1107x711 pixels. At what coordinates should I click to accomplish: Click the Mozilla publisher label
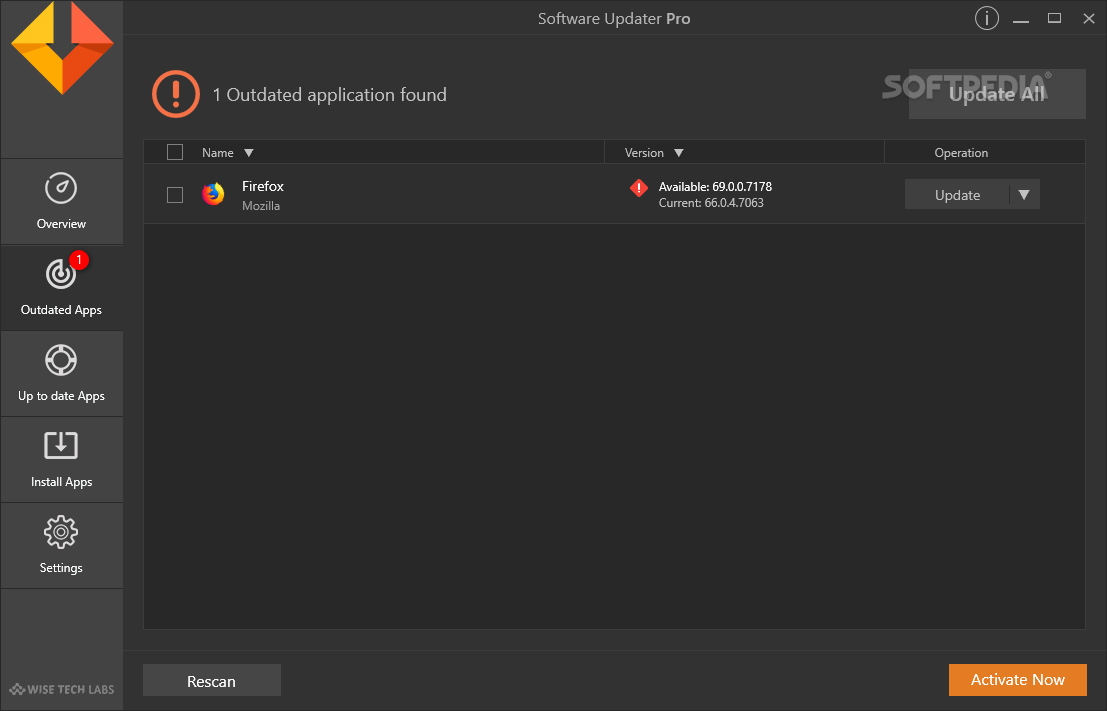(261, 206)
